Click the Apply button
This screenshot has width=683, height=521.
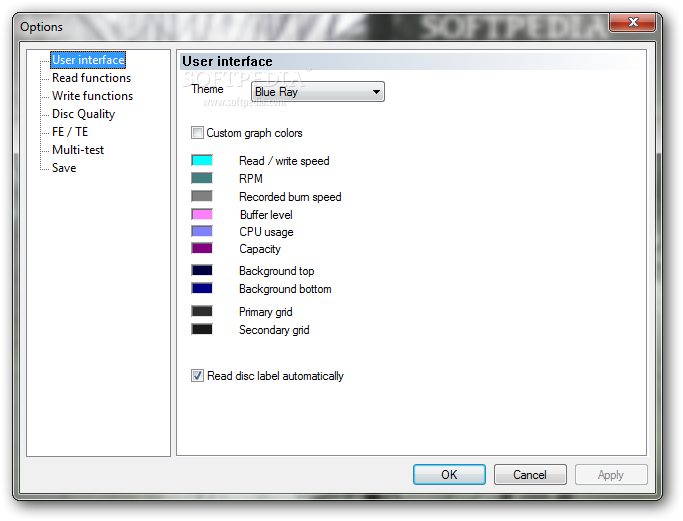tap(611, 474)
